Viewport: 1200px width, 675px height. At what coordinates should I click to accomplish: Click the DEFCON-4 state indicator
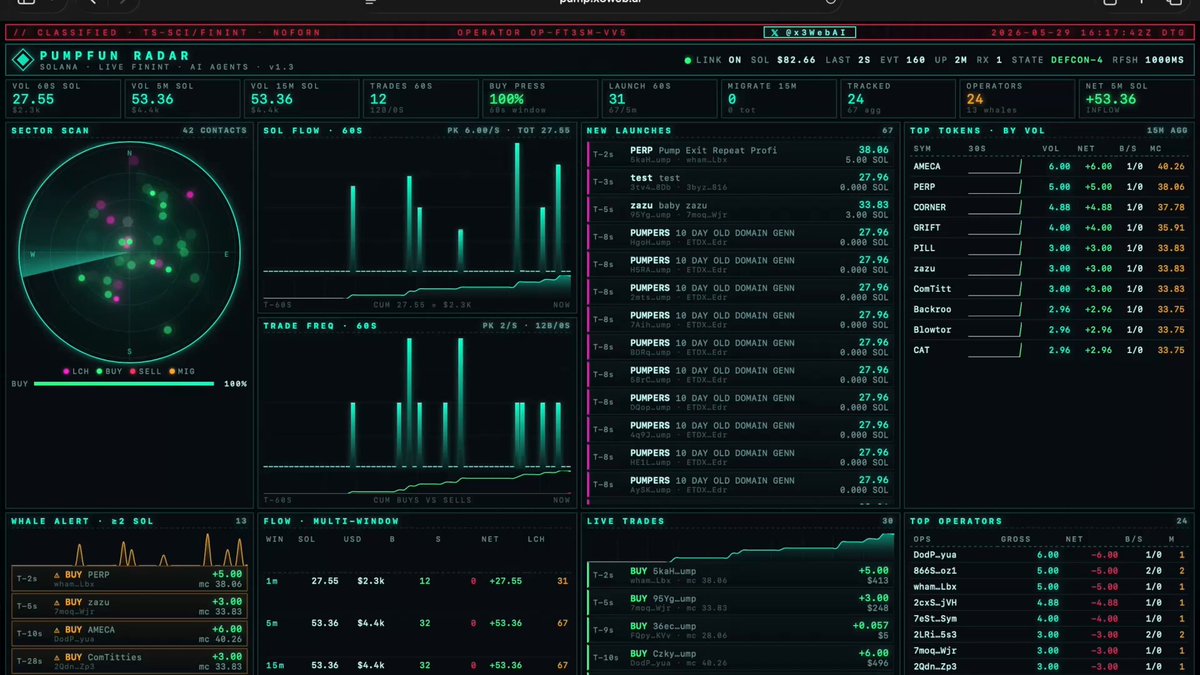[1076, 60]
